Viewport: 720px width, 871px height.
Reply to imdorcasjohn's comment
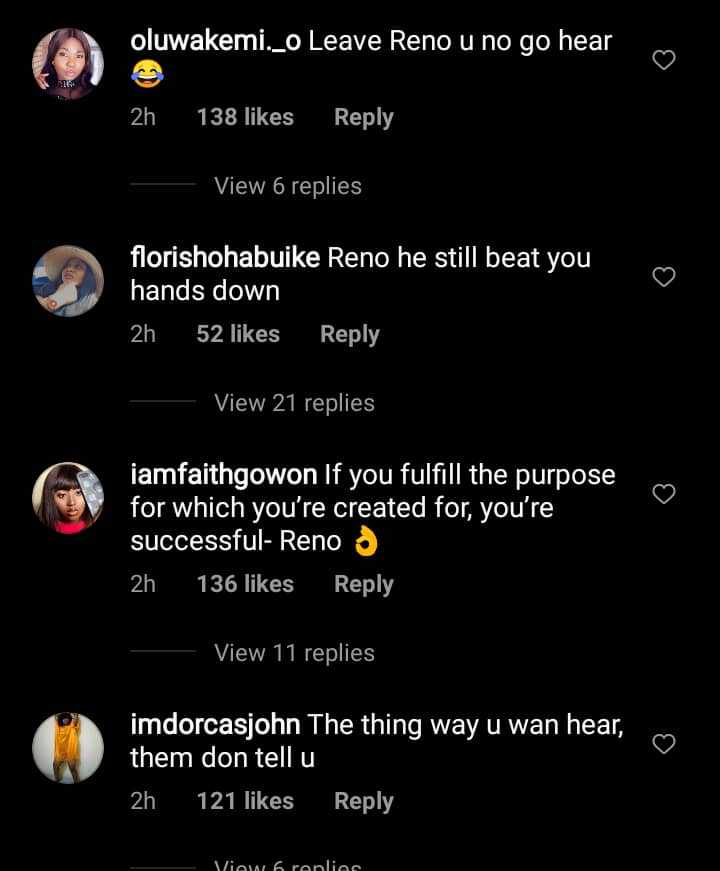[x=363, y=801]
